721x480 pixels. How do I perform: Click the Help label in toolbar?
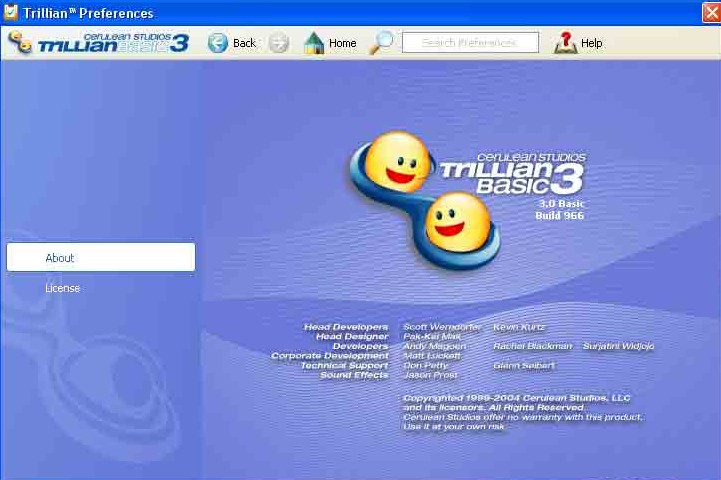click(591, 43)
